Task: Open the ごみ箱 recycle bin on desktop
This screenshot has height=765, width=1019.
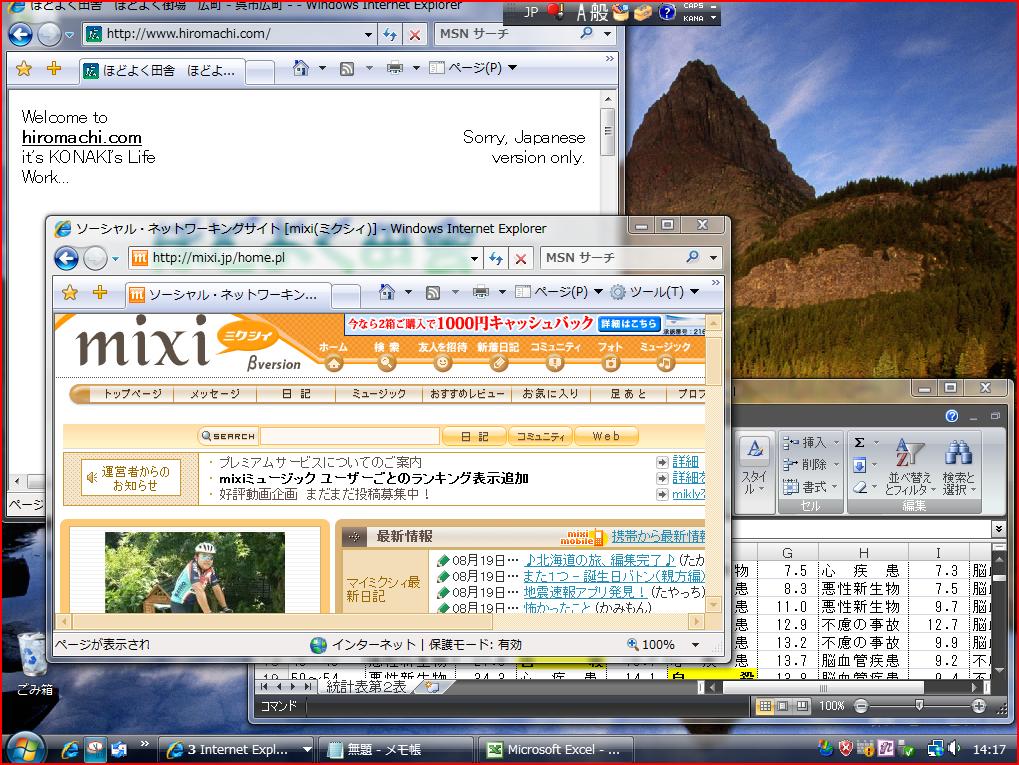Action: 34,663
